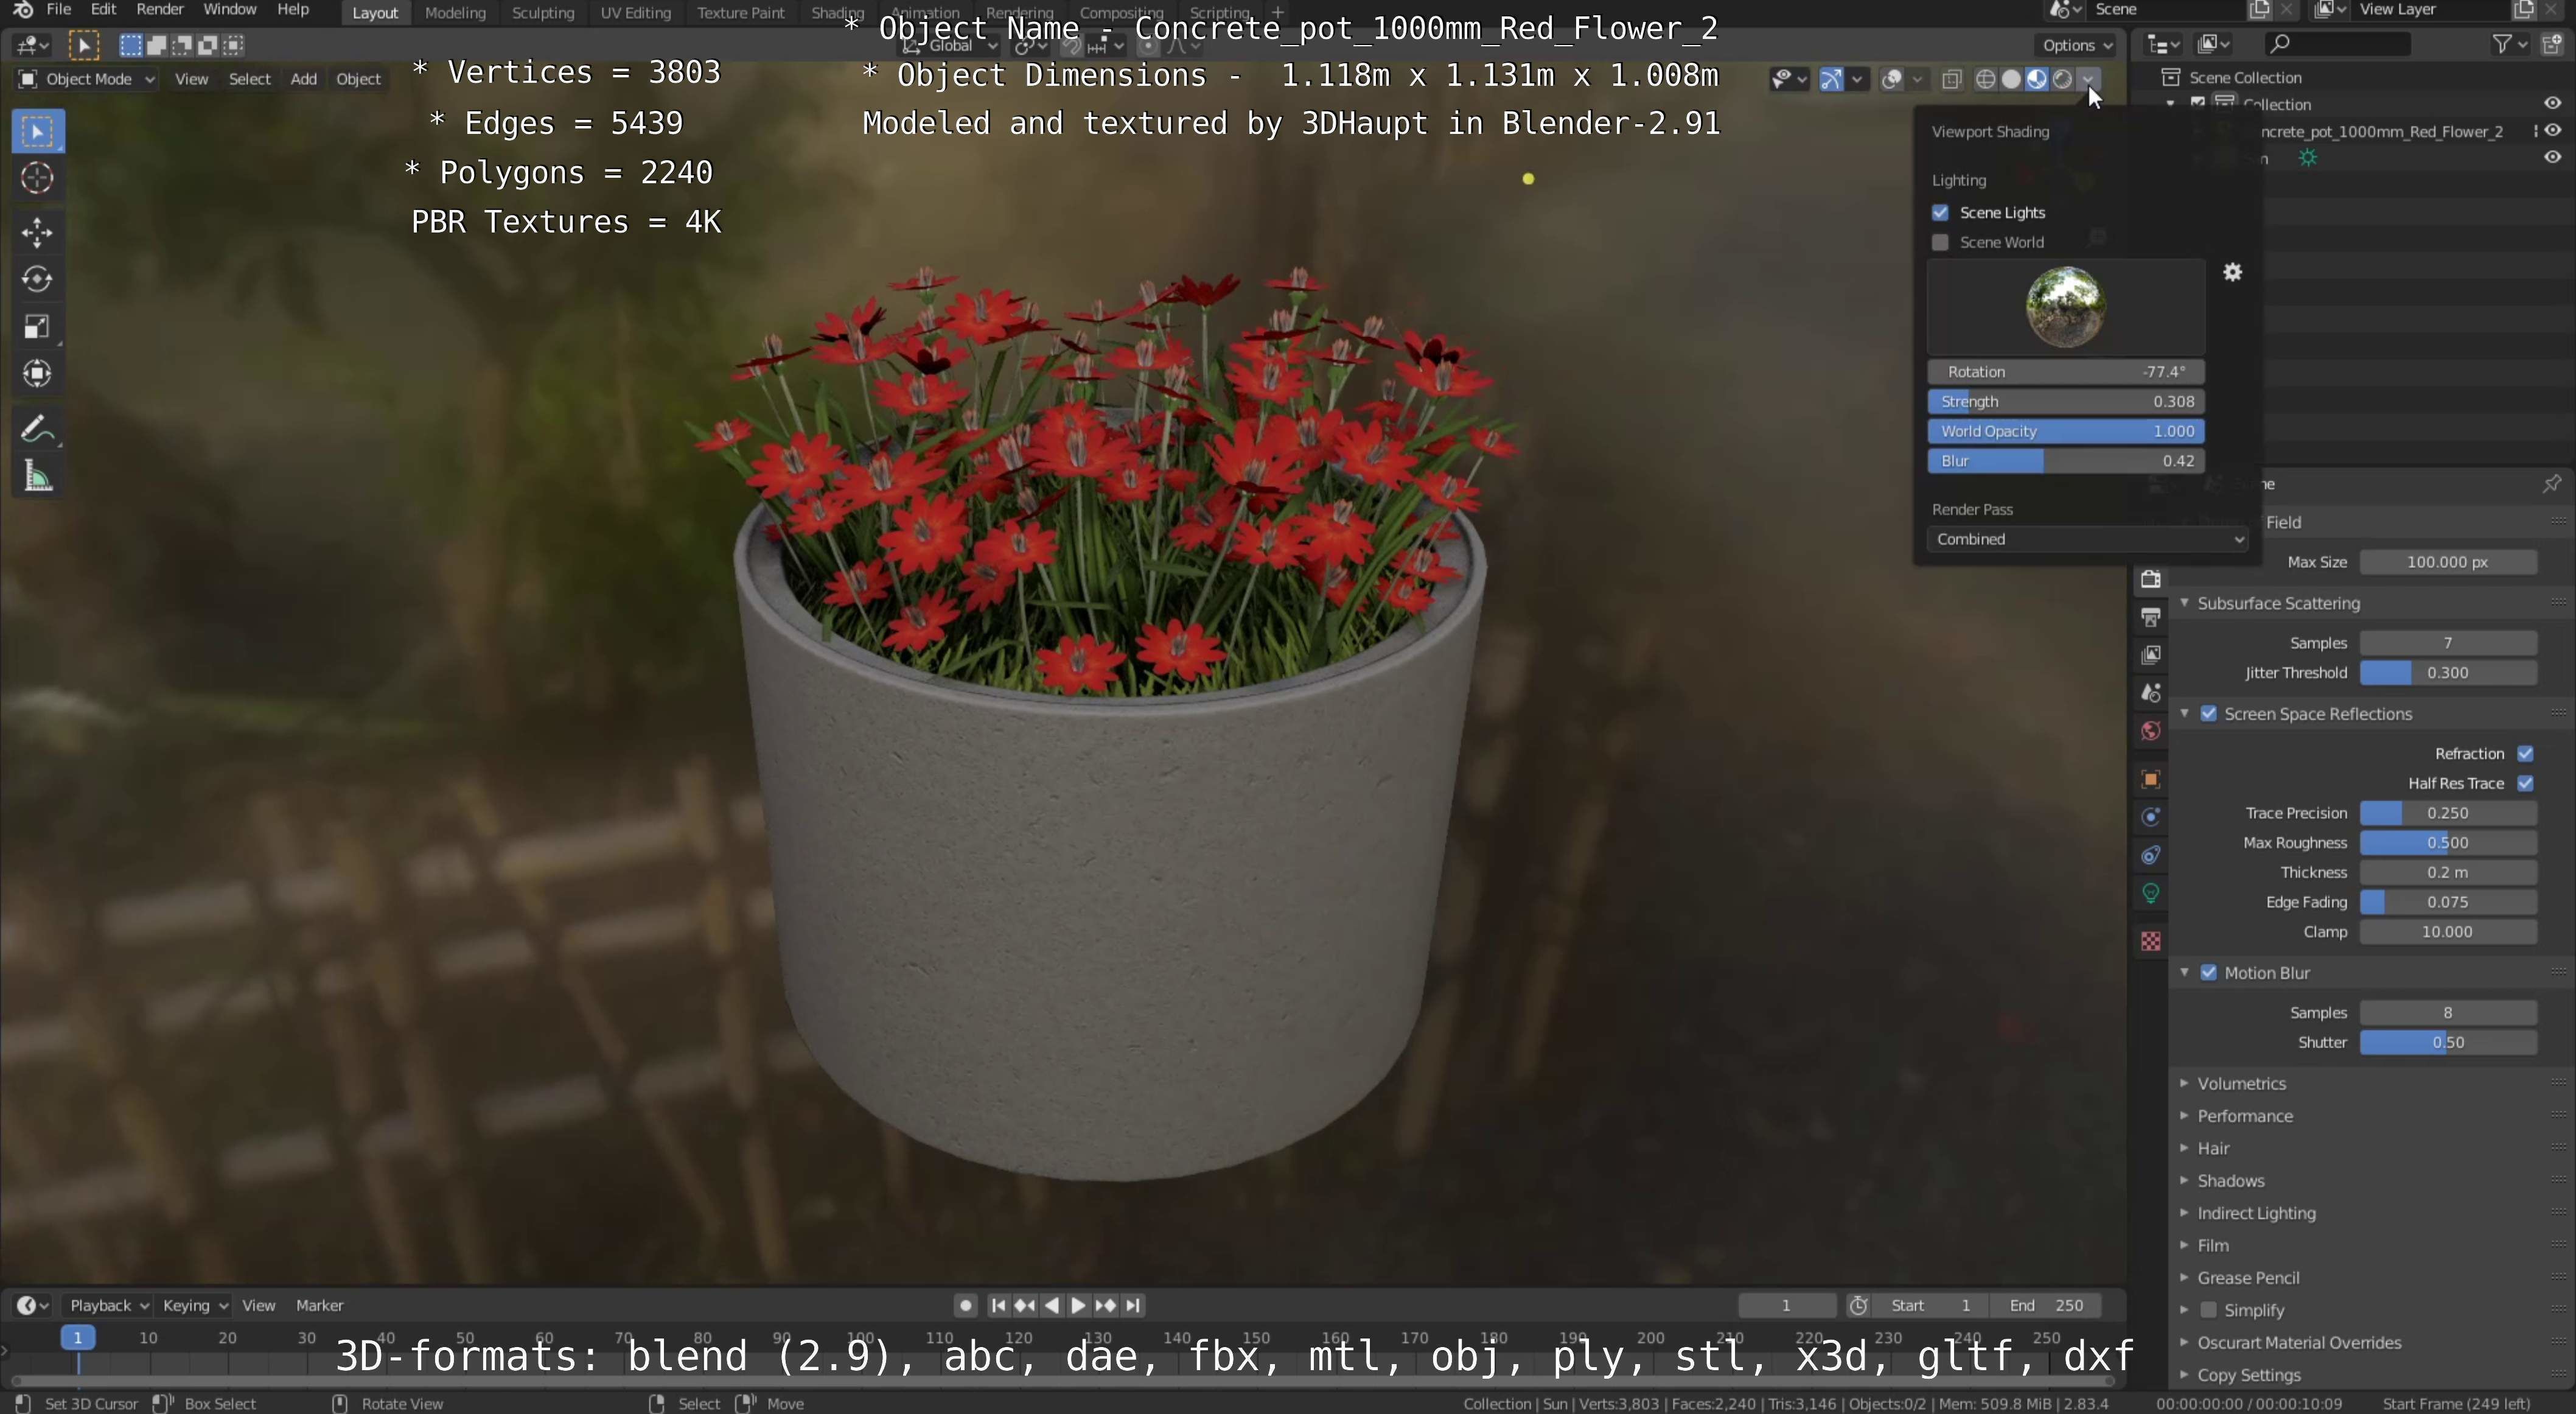Open View Layer properties tab icon
The image size is (2576, 1414).
point(2151,655)
